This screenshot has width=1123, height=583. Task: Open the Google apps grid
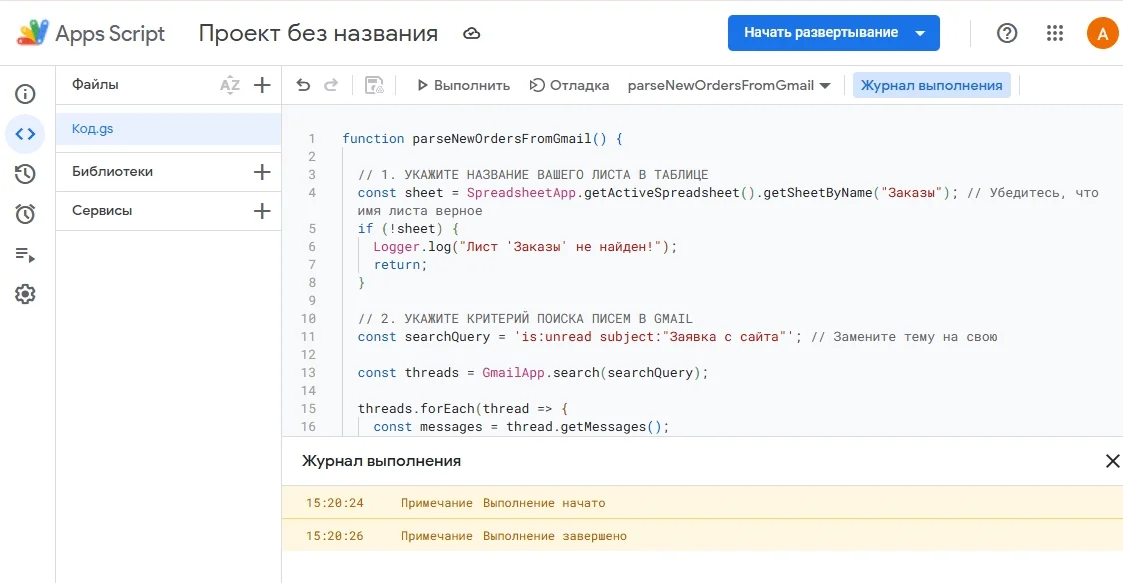(1055, 33)
